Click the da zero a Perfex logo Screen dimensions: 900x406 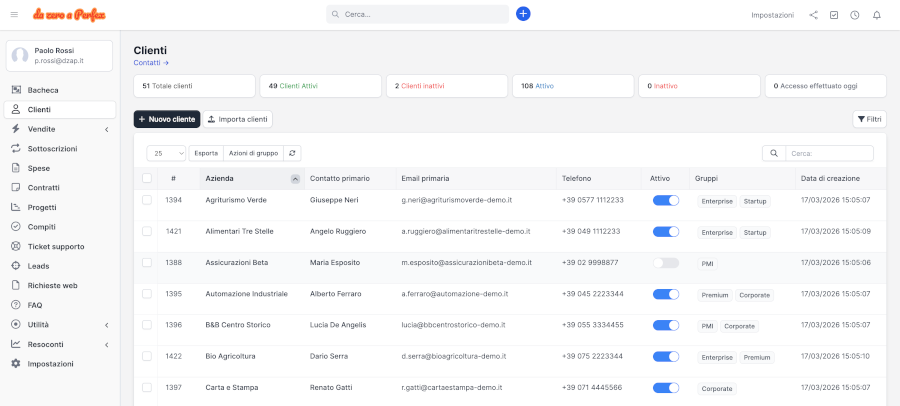click(x=69, y=14)
